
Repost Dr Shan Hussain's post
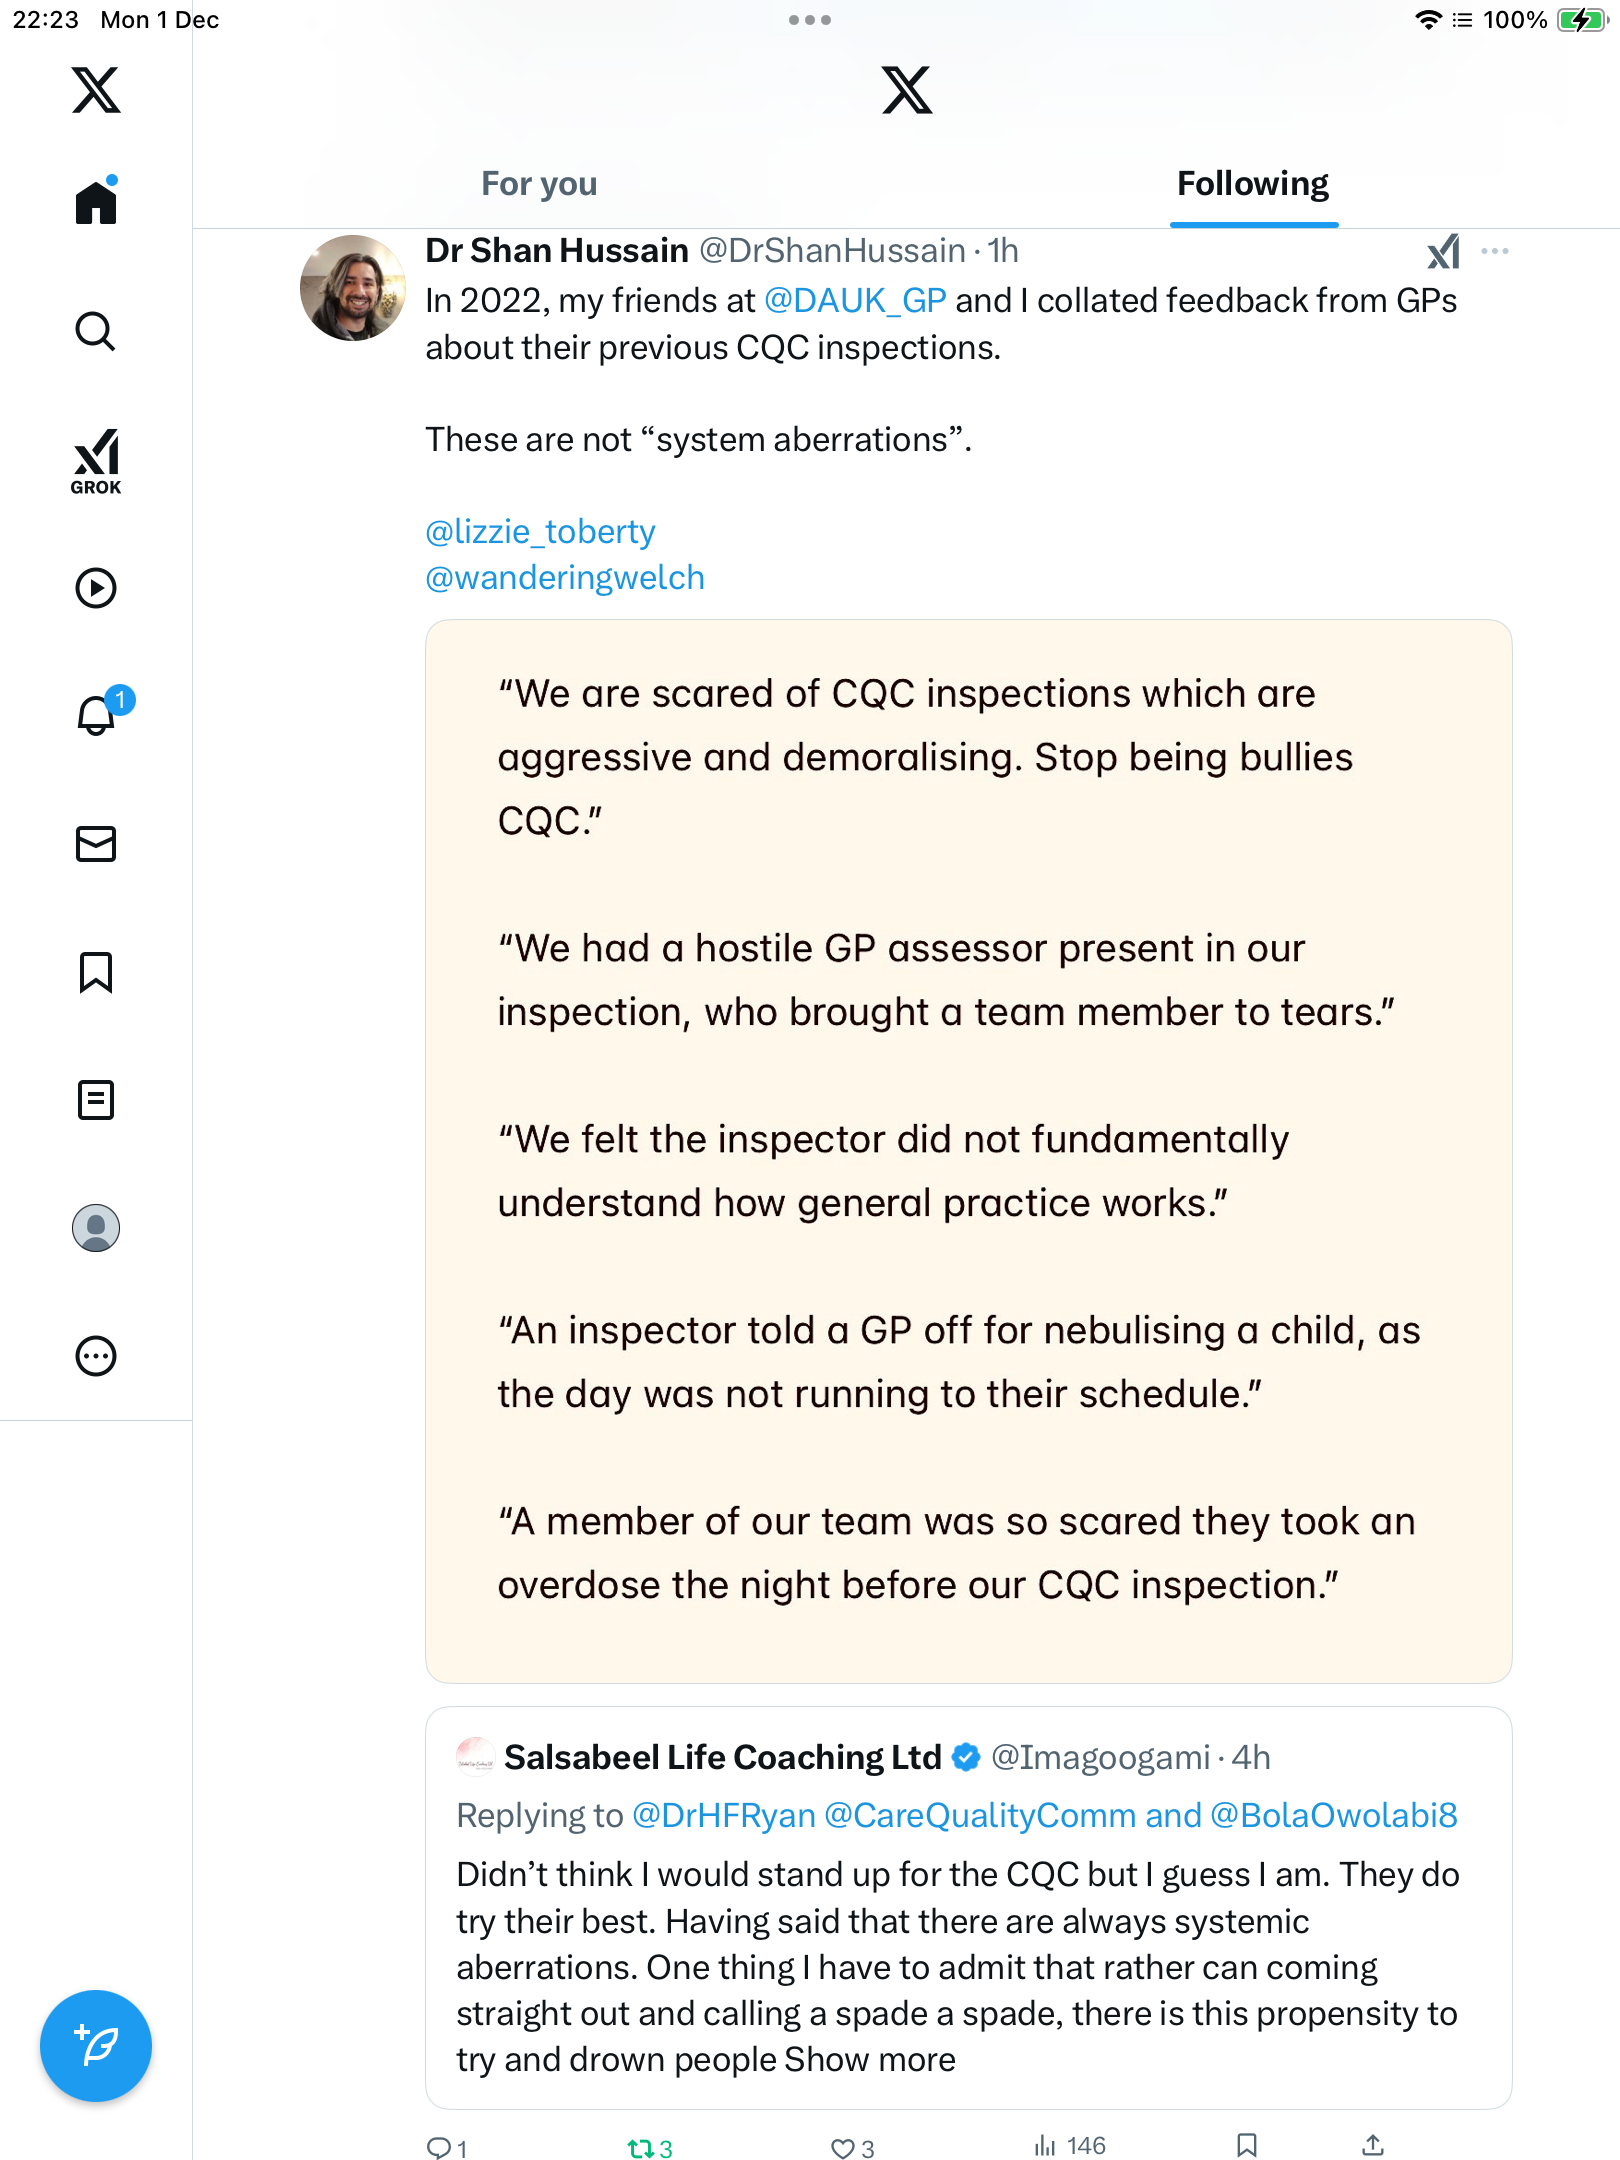pos(640,2148)
